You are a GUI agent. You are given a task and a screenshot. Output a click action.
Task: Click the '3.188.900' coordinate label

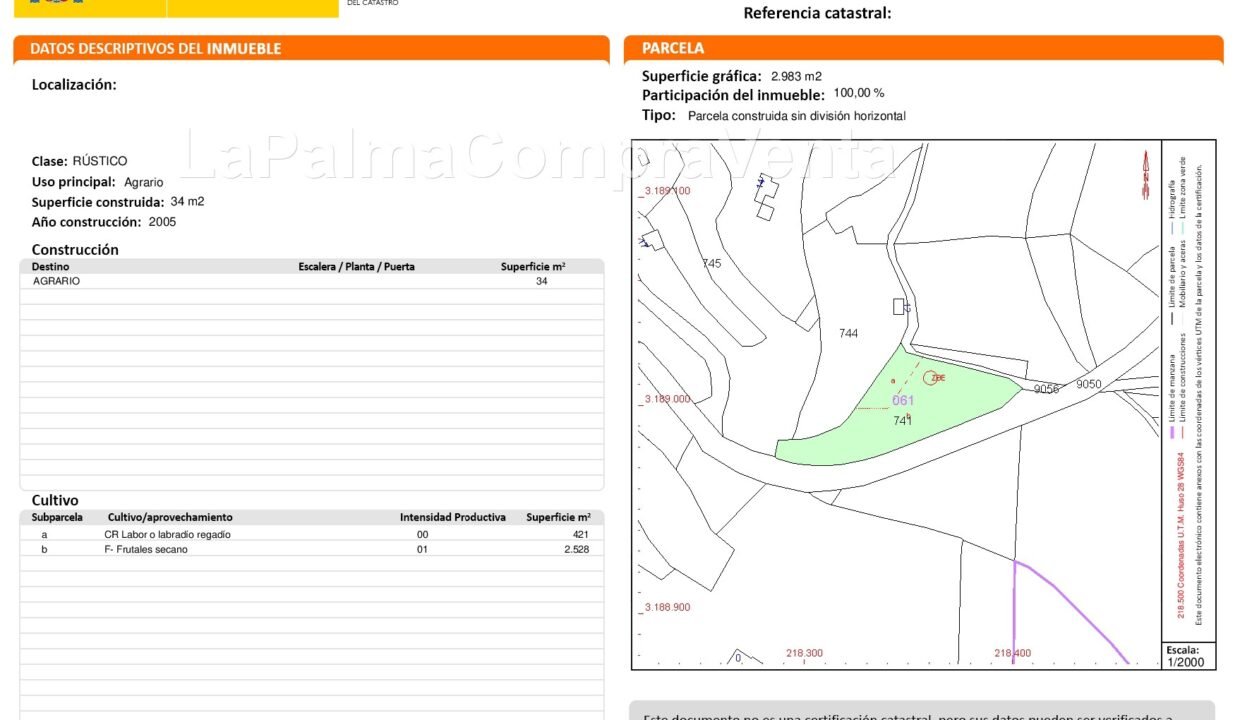(x=667, y=607)
